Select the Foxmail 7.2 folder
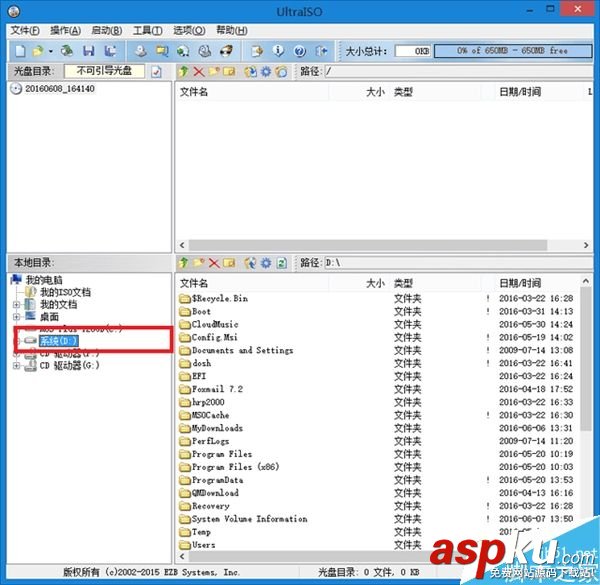The width and height of the screenshot is (600, 585). (x=217, y=389)
